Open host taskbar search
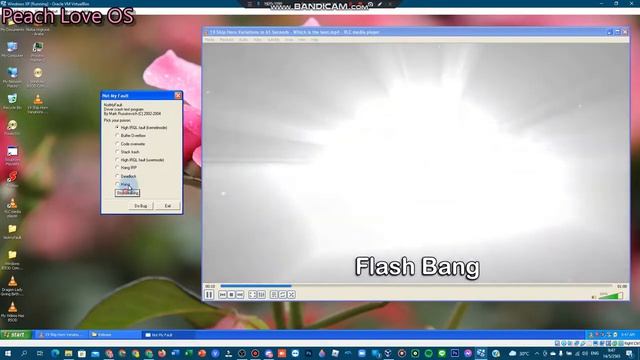The image size is (640, 360). point(24,353)
